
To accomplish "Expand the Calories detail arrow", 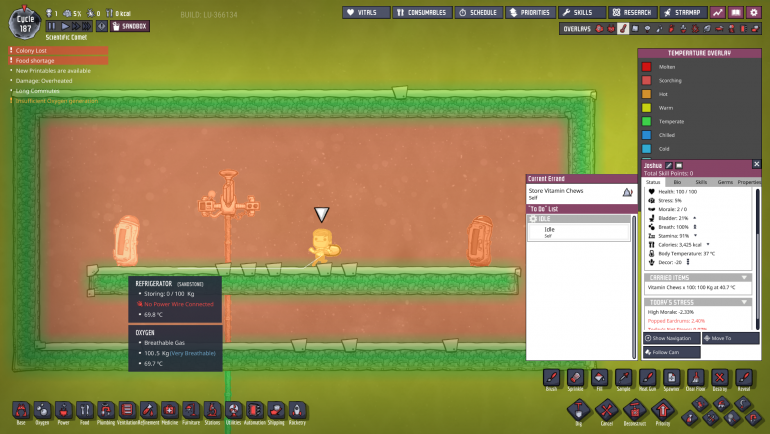I will click(x=710, y=243).
